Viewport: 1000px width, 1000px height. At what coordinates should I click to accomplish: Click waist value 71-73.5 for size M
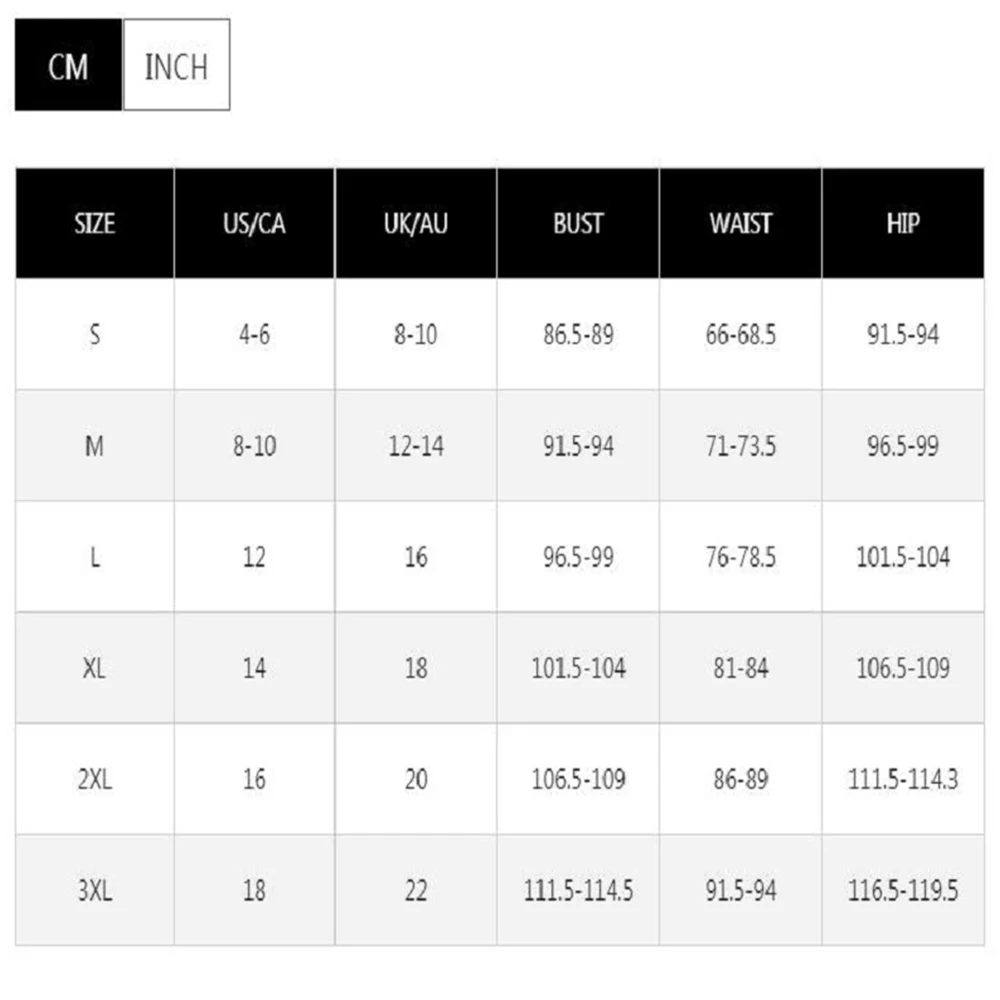tap(740, 446)
